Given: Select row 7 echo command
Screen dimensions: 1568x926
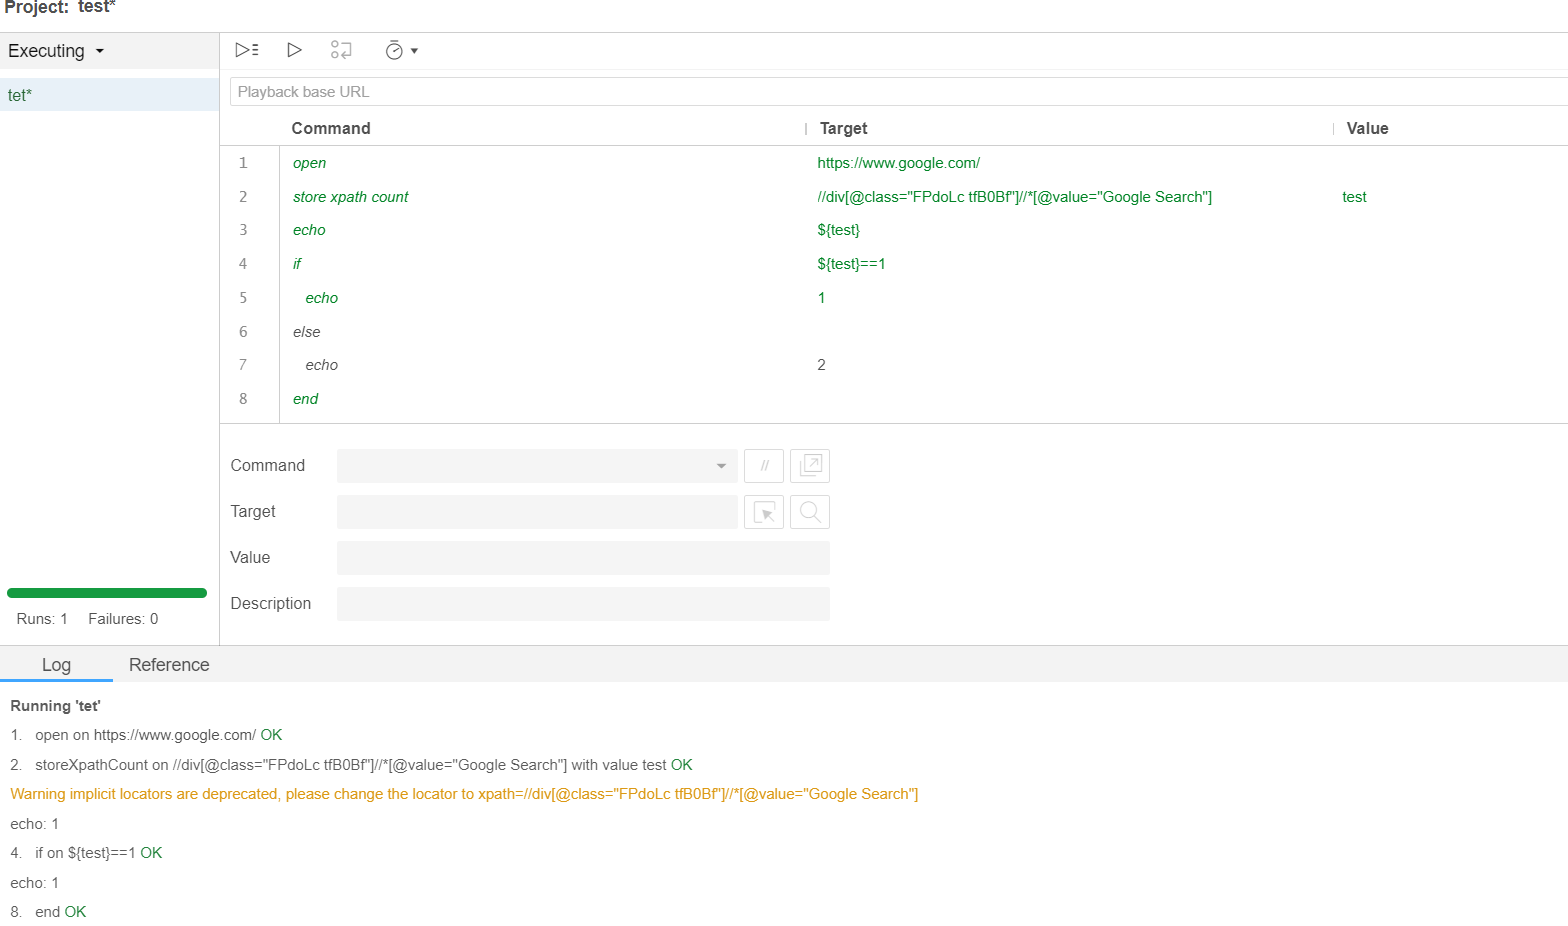Looking at the screenshot, I should (894, 365).
